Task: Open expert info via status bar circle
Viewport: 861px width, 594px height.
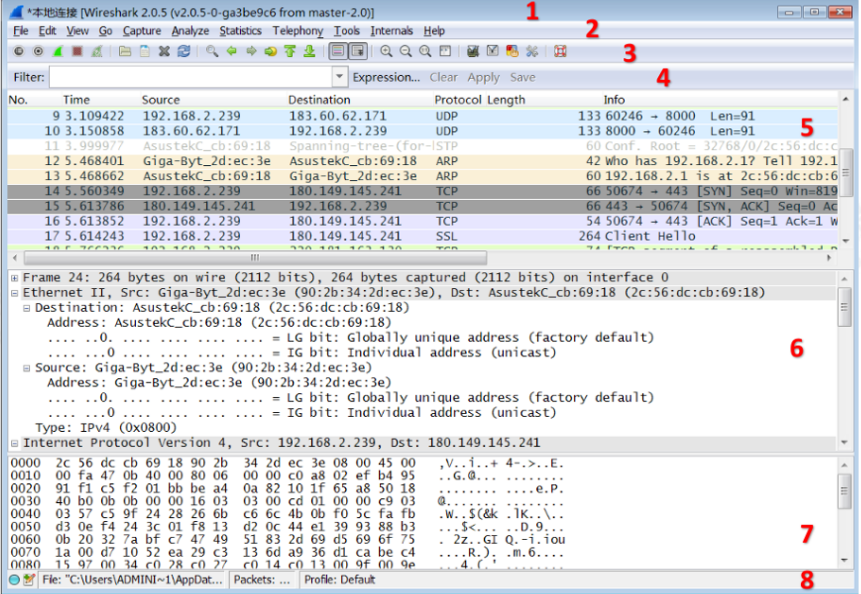Action: click(14, 579)
